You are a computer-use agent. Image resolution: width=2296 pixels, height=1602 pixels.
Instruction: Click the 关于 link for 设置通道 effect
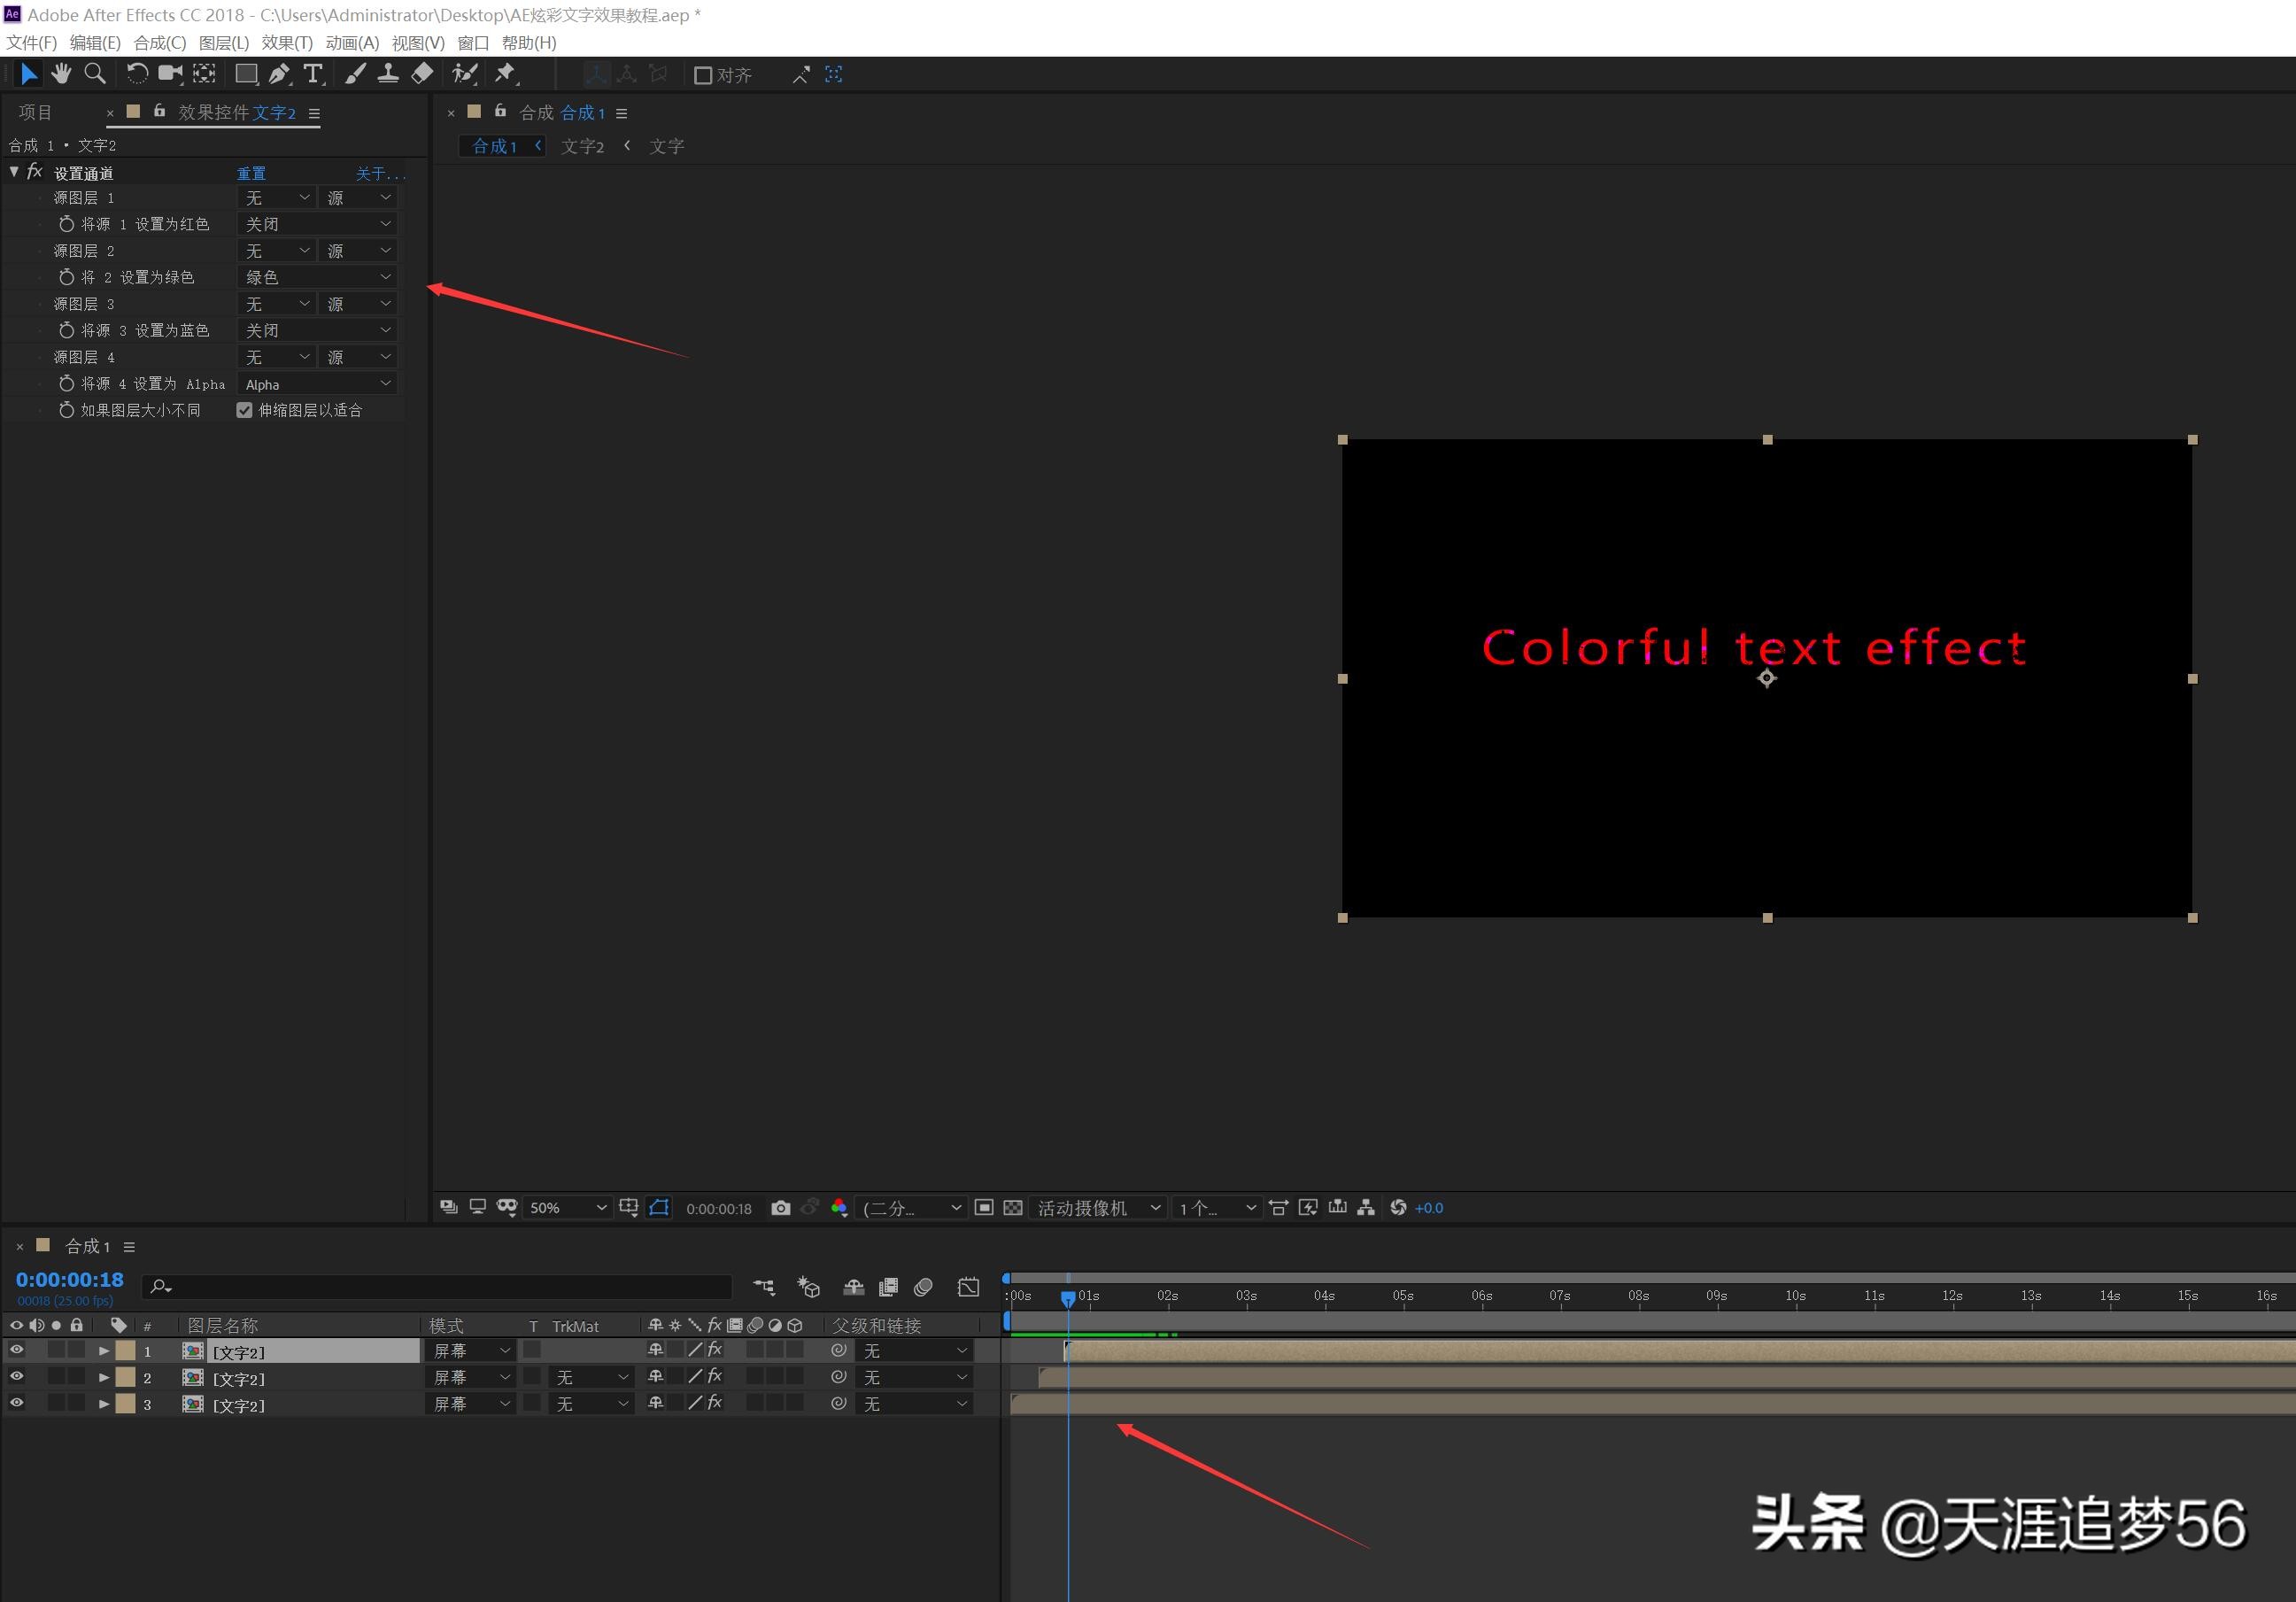pyautogui.click(x=380, y=172)
